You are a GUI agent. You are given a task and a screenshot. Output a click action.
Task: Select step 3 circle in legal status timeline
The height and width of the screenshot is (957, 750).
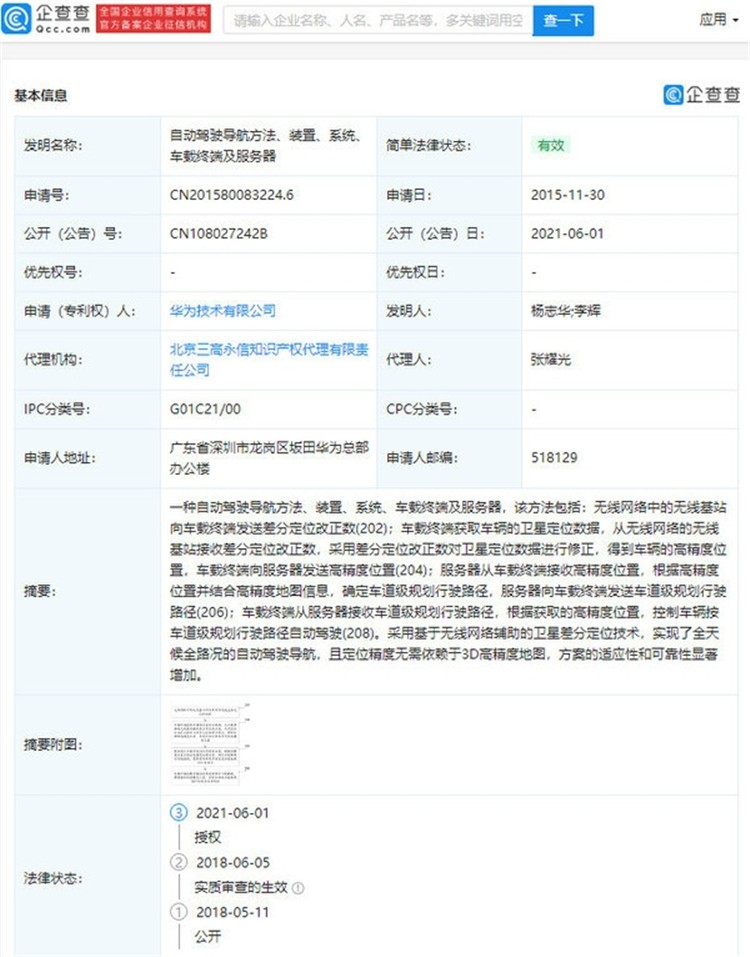[179, 812]
